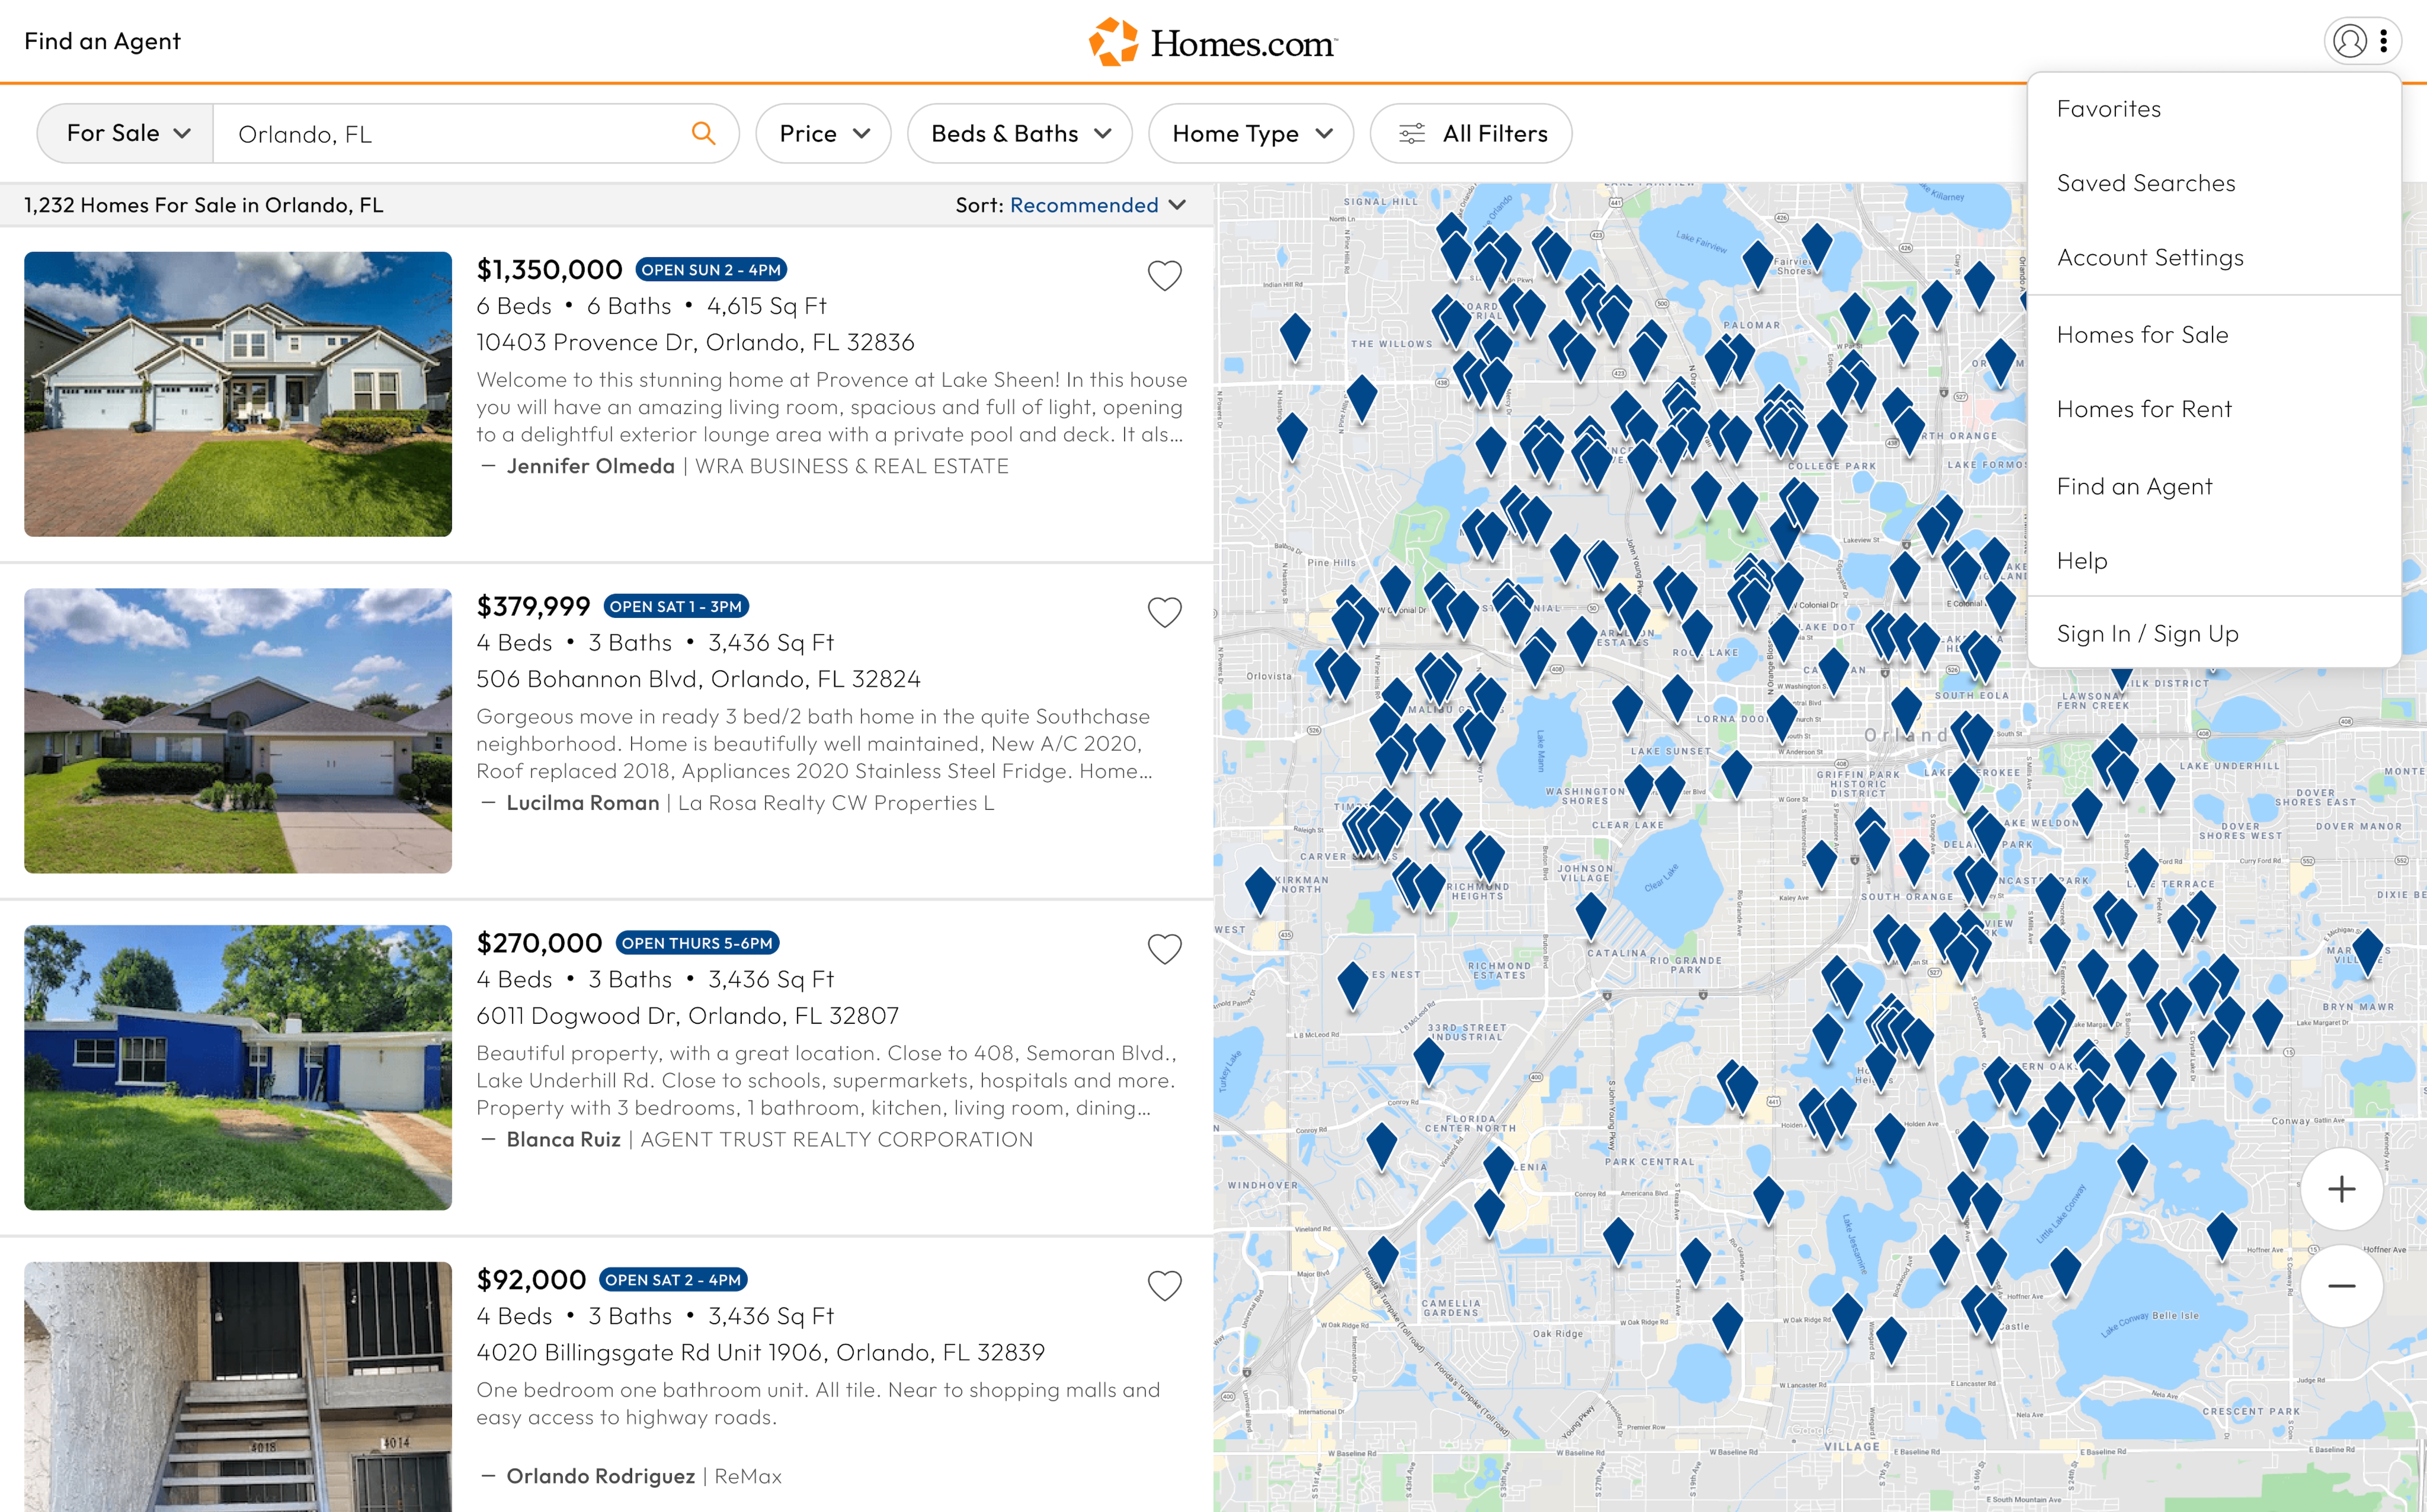The image size is (2427, 1512).
Task: Click the orange search magnifier icon
Action: (704, 133)
